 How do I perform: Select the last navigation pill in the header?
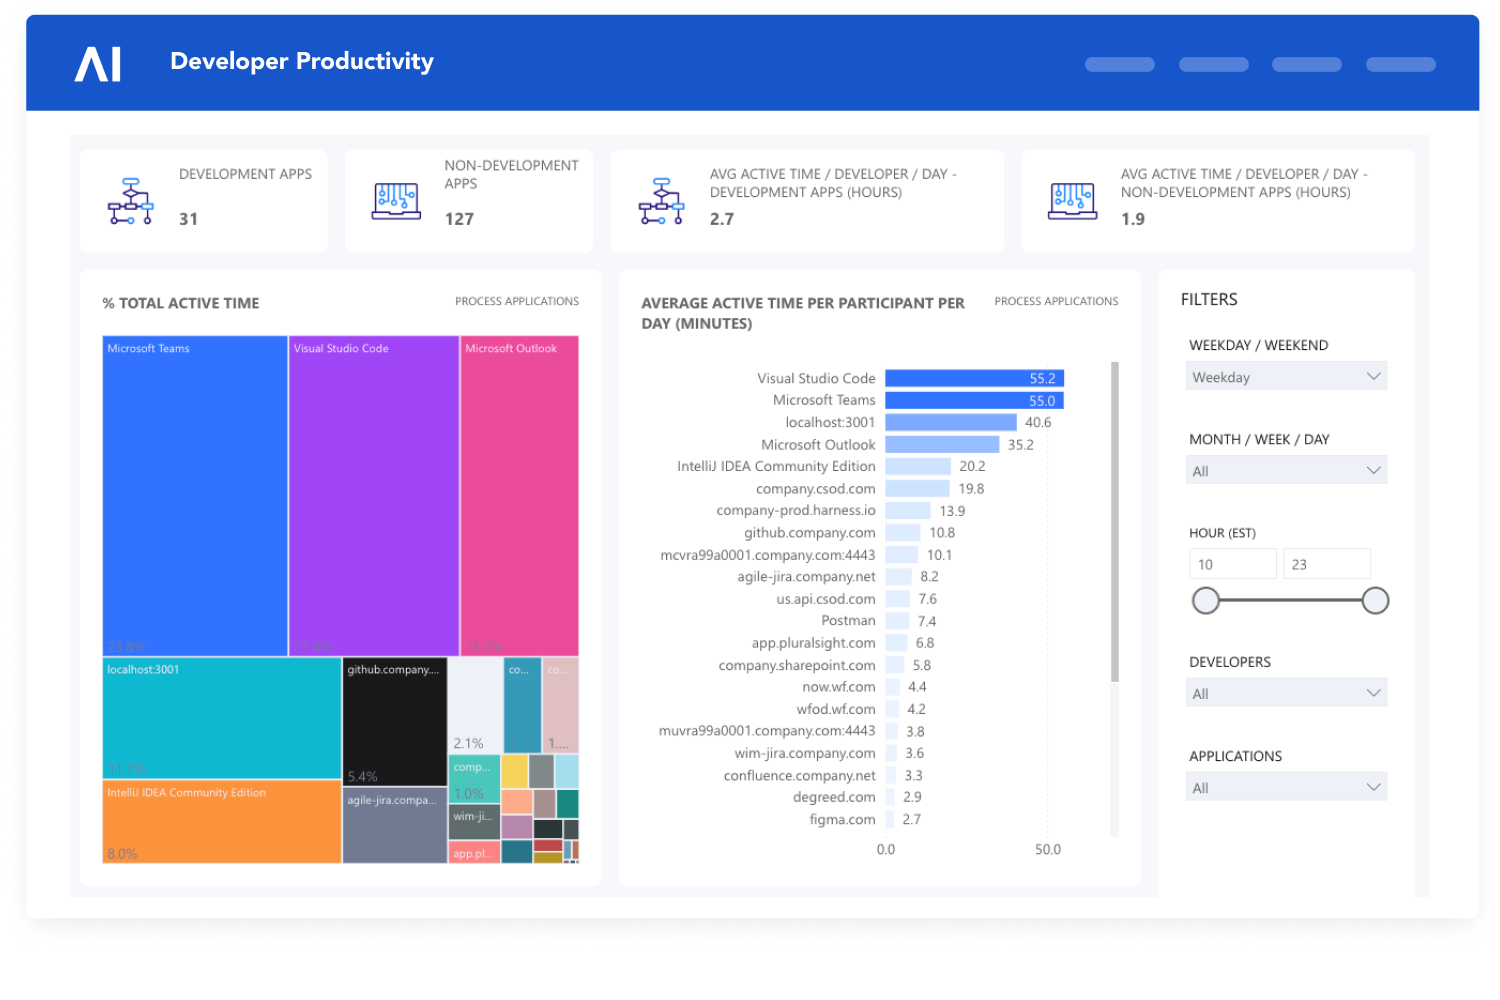tap(1400, 64)
